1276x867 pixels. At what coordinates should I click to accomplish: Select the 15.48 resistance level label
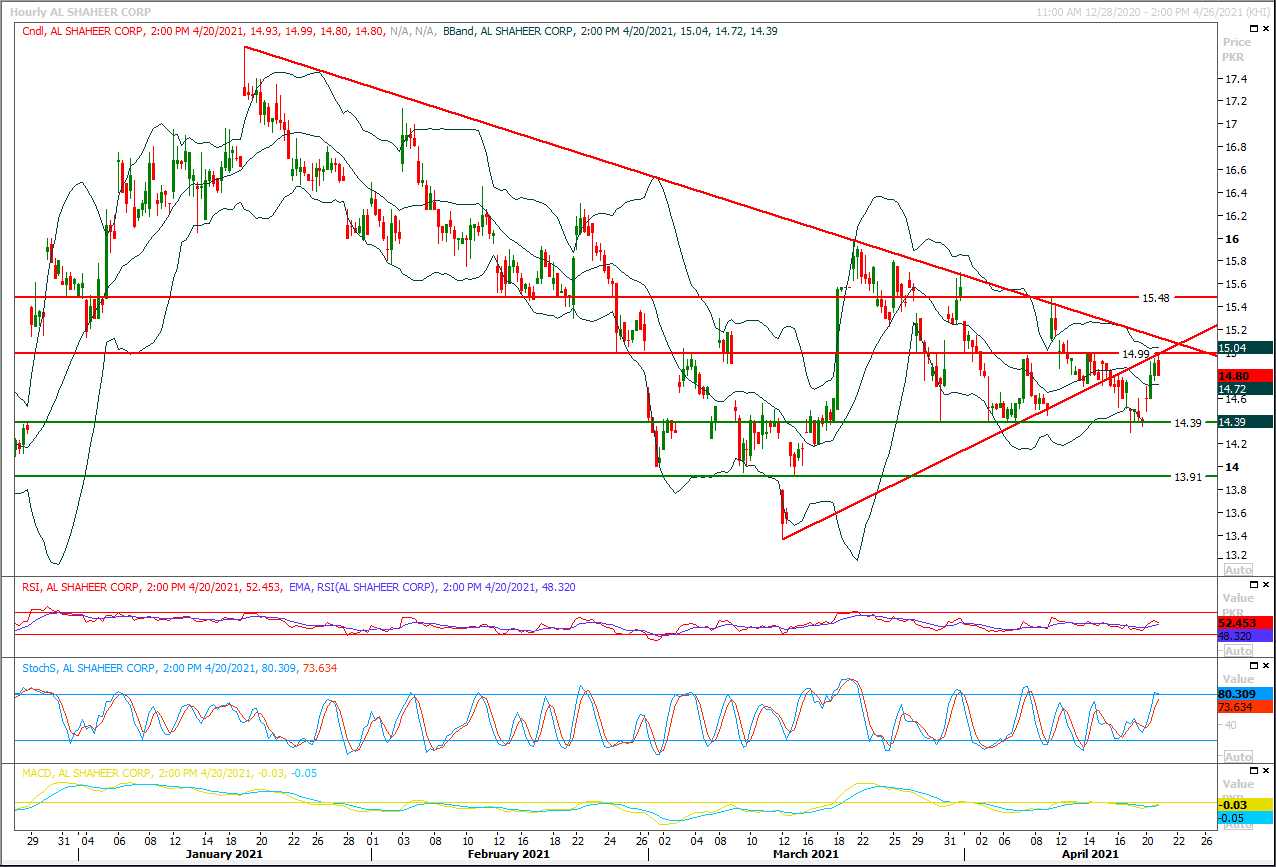[1156, 298]
